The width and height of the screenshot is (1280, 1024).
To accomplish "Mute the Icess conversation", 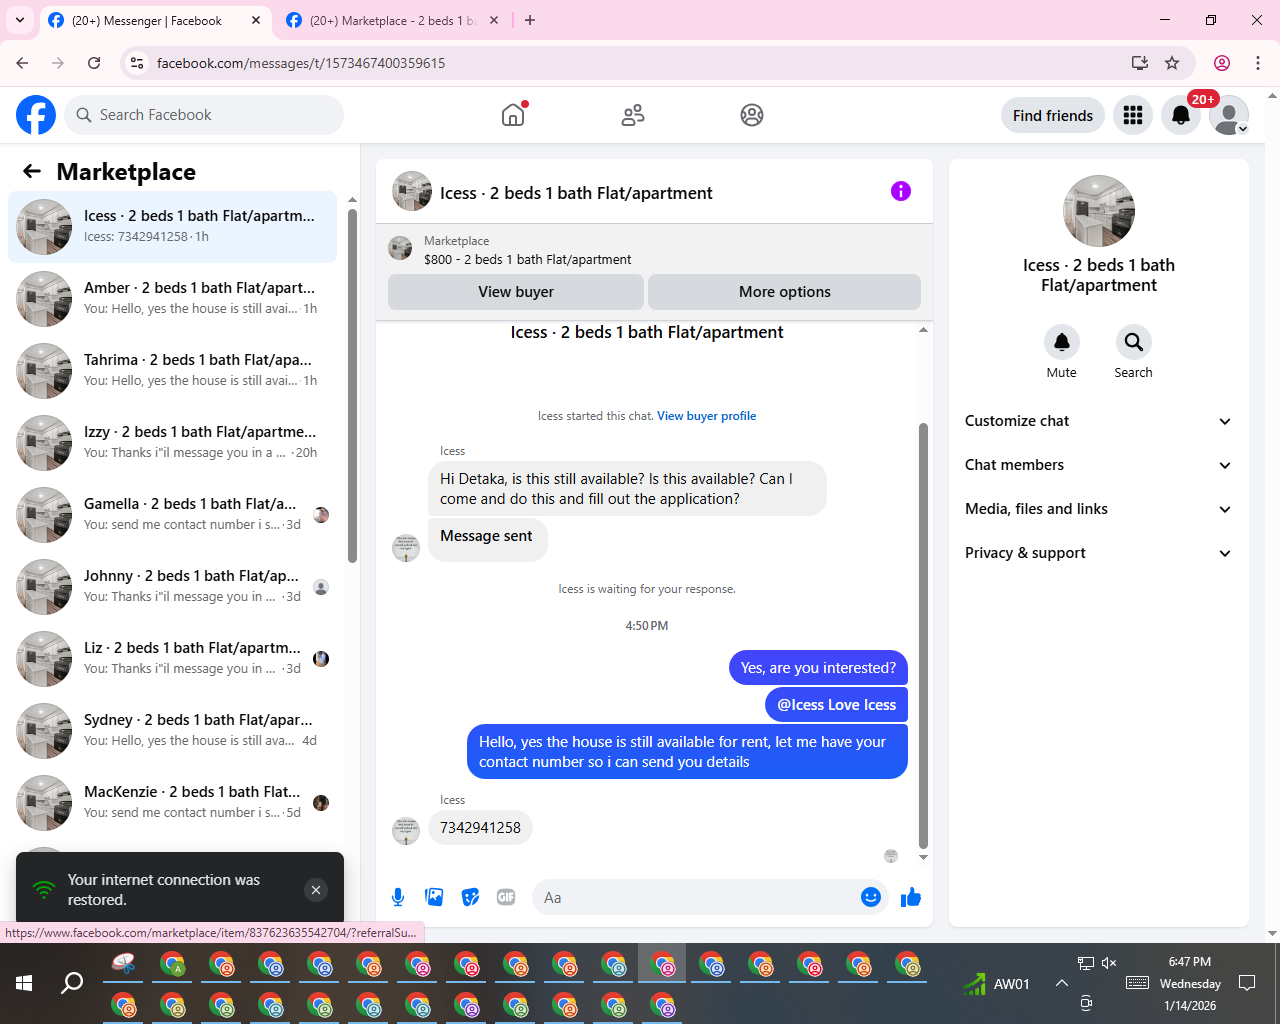I will coord(1062,342).
